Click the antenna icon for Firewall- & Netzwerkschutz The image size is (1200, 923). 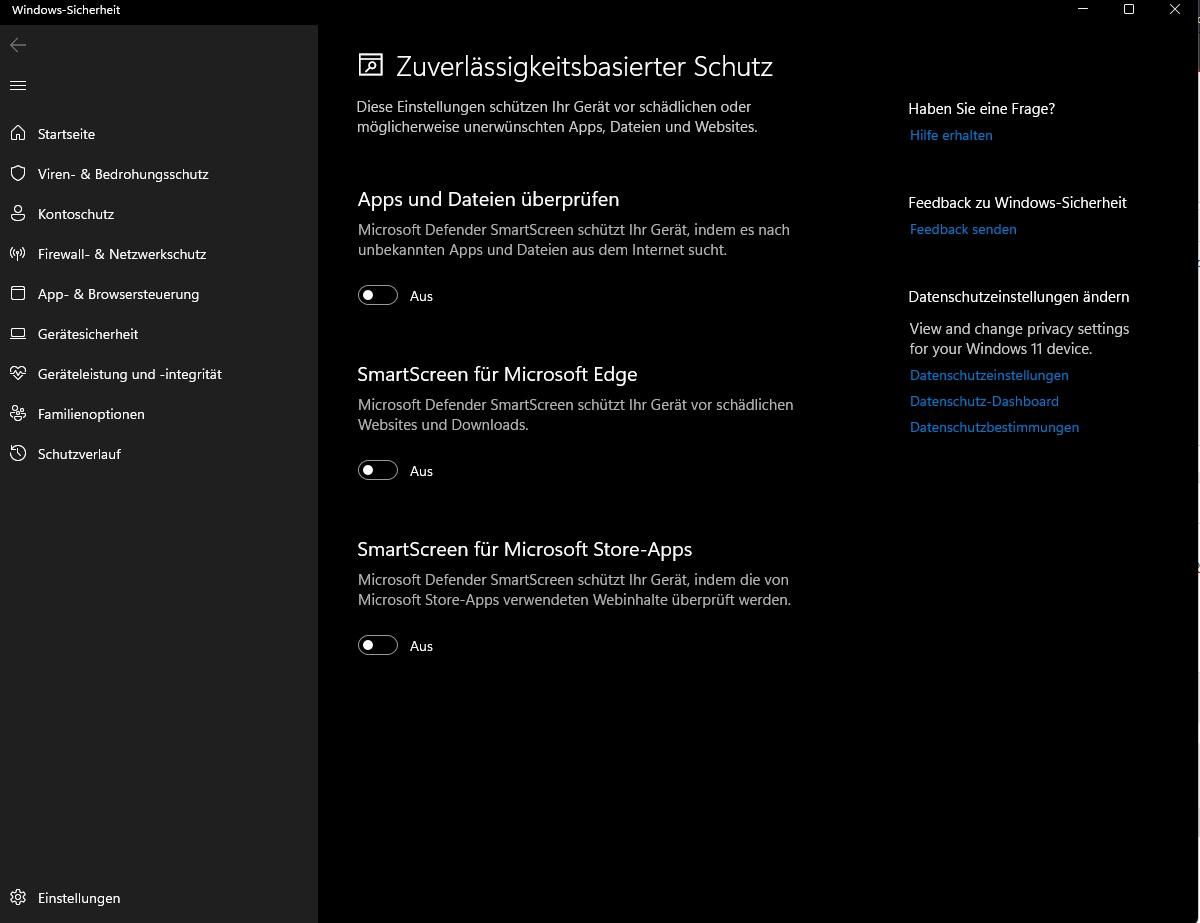click(x=18, y=253)
